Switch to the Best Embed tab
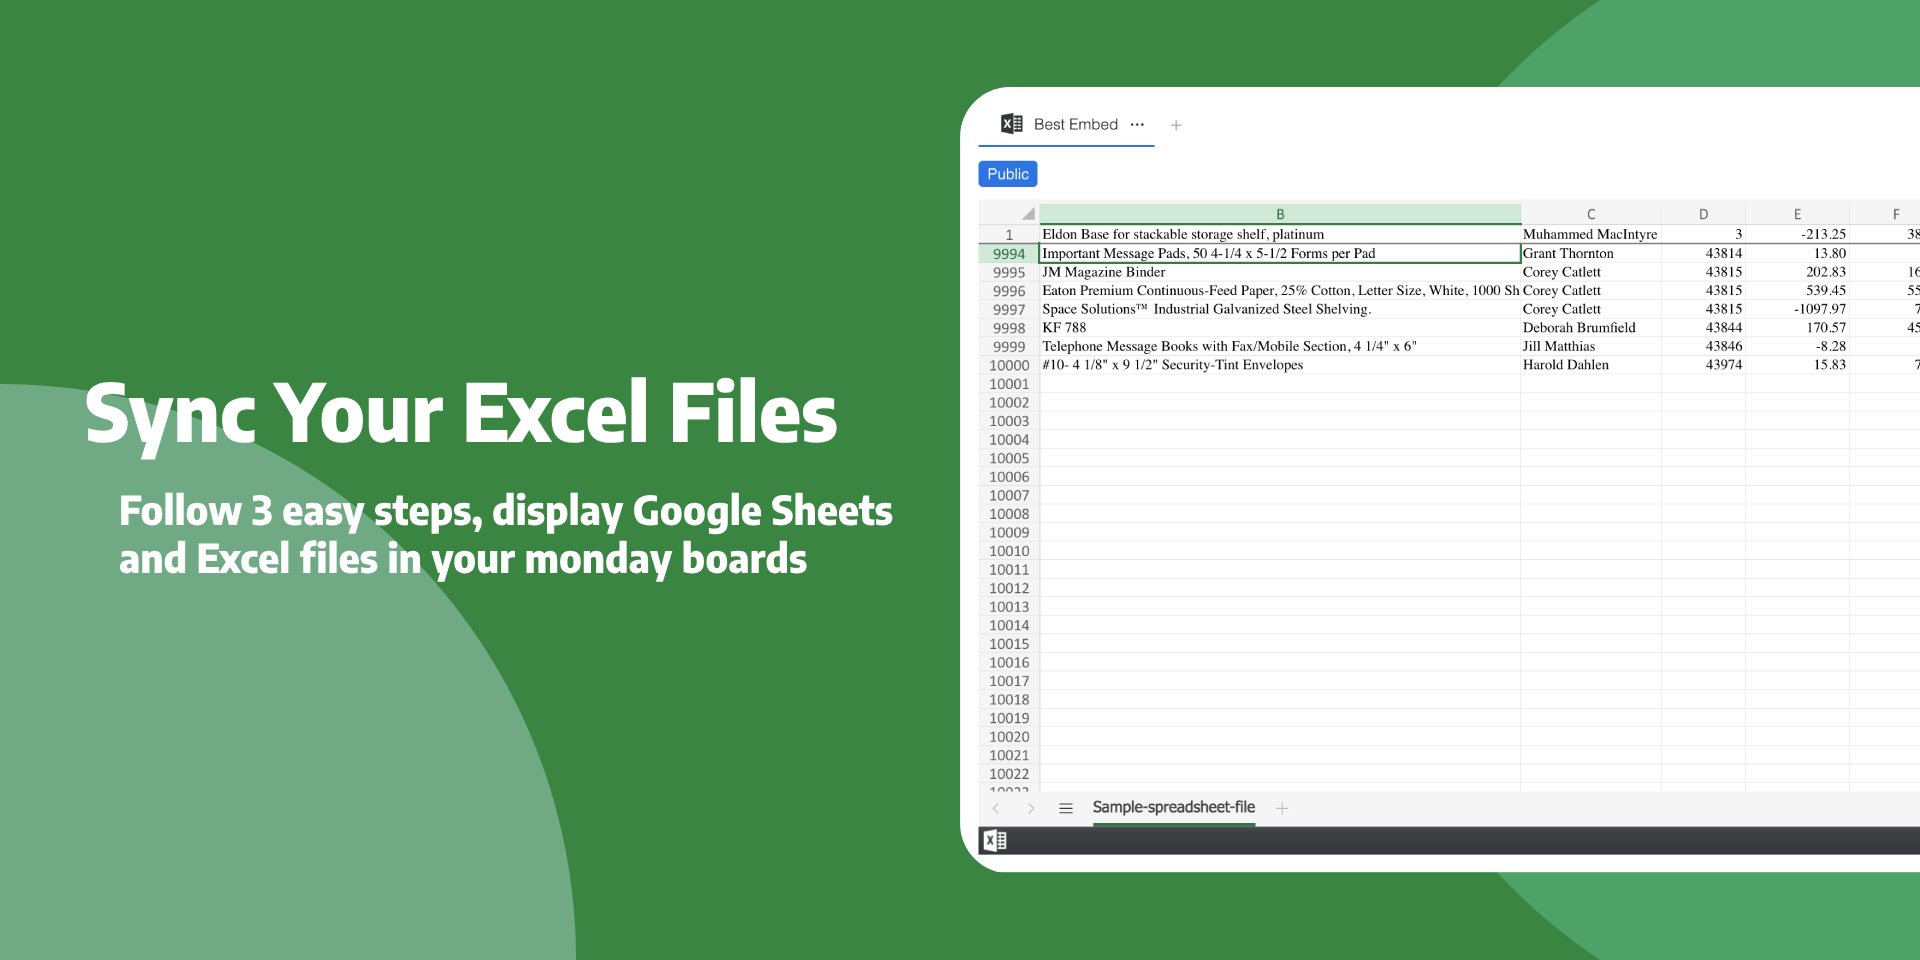Viewport: 1920px width, 960px height. 1075,125
